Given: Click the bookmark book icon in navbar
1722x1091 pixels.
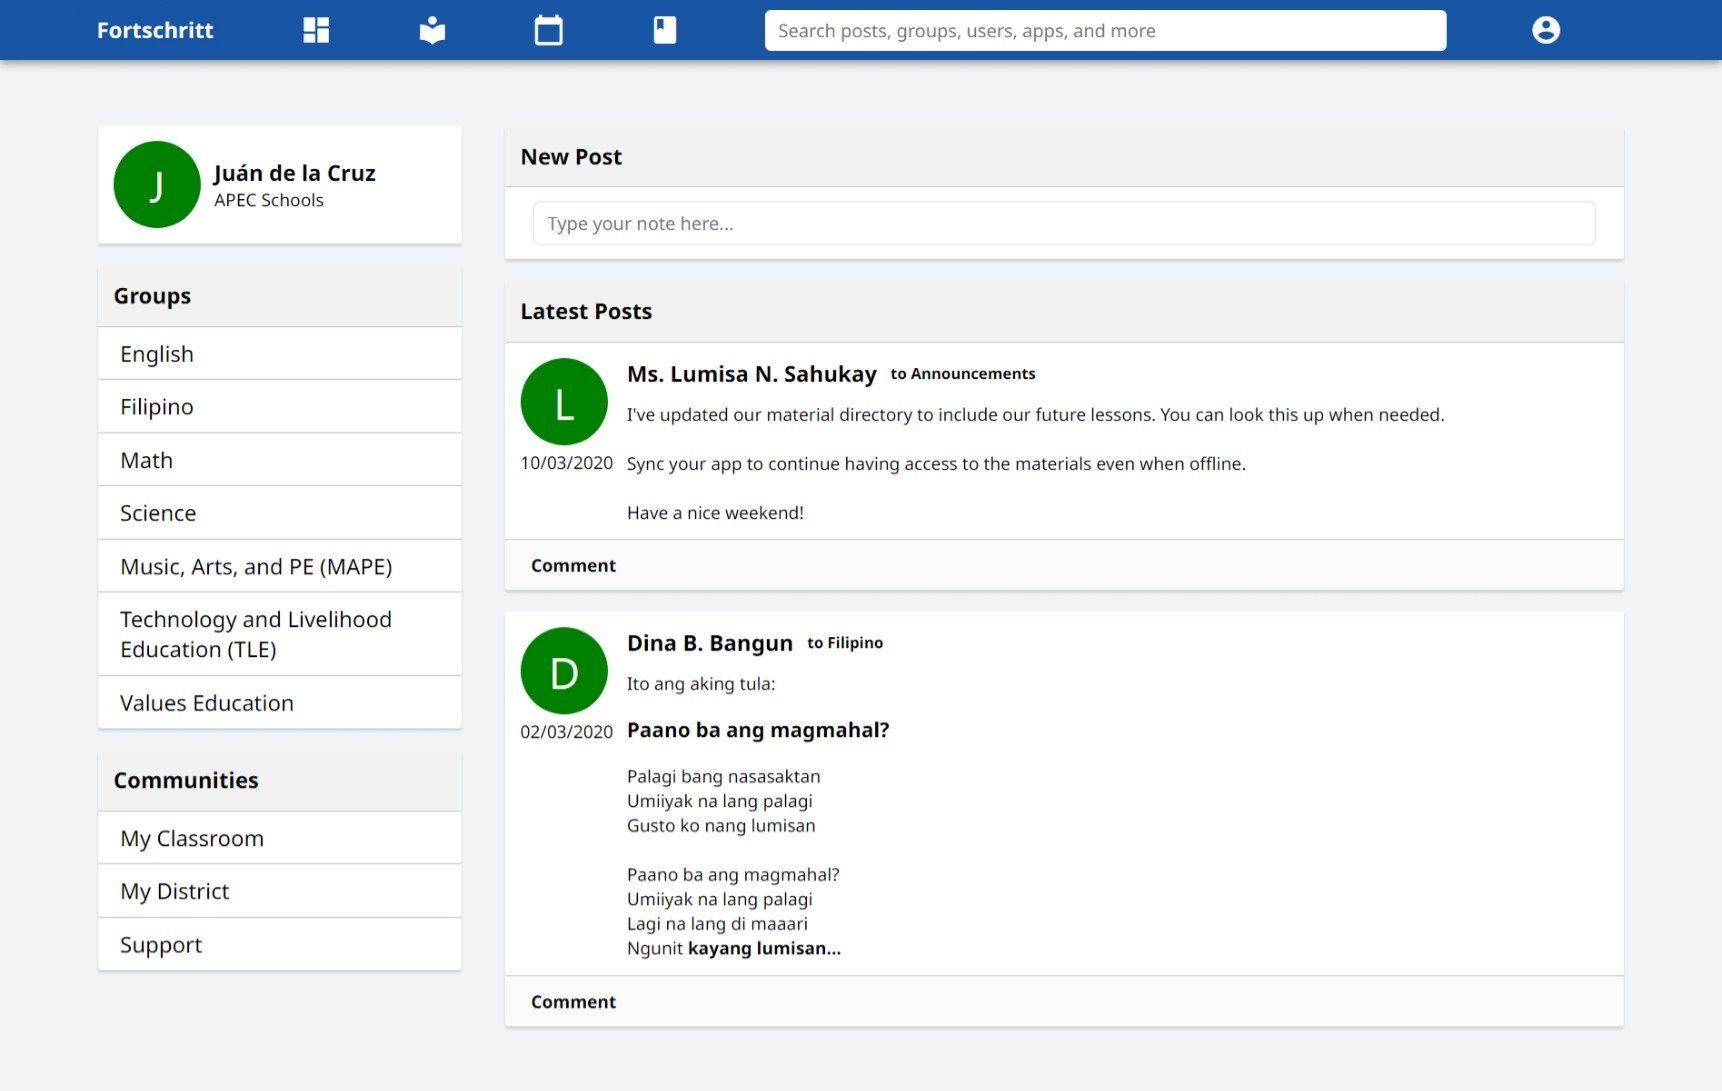Looking at the screenshot, I should (x=664, y=30).
